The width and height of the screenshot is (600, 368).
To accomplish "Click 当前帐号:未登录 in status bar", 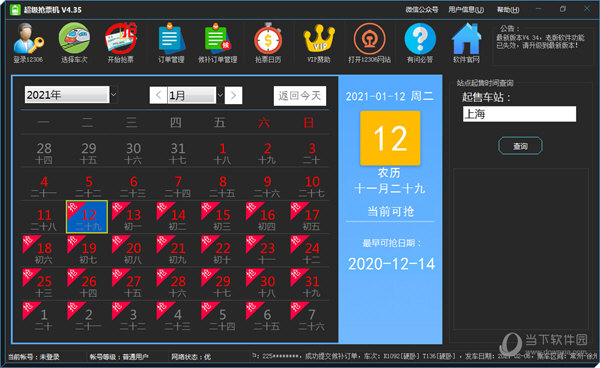I will point(33,357).
